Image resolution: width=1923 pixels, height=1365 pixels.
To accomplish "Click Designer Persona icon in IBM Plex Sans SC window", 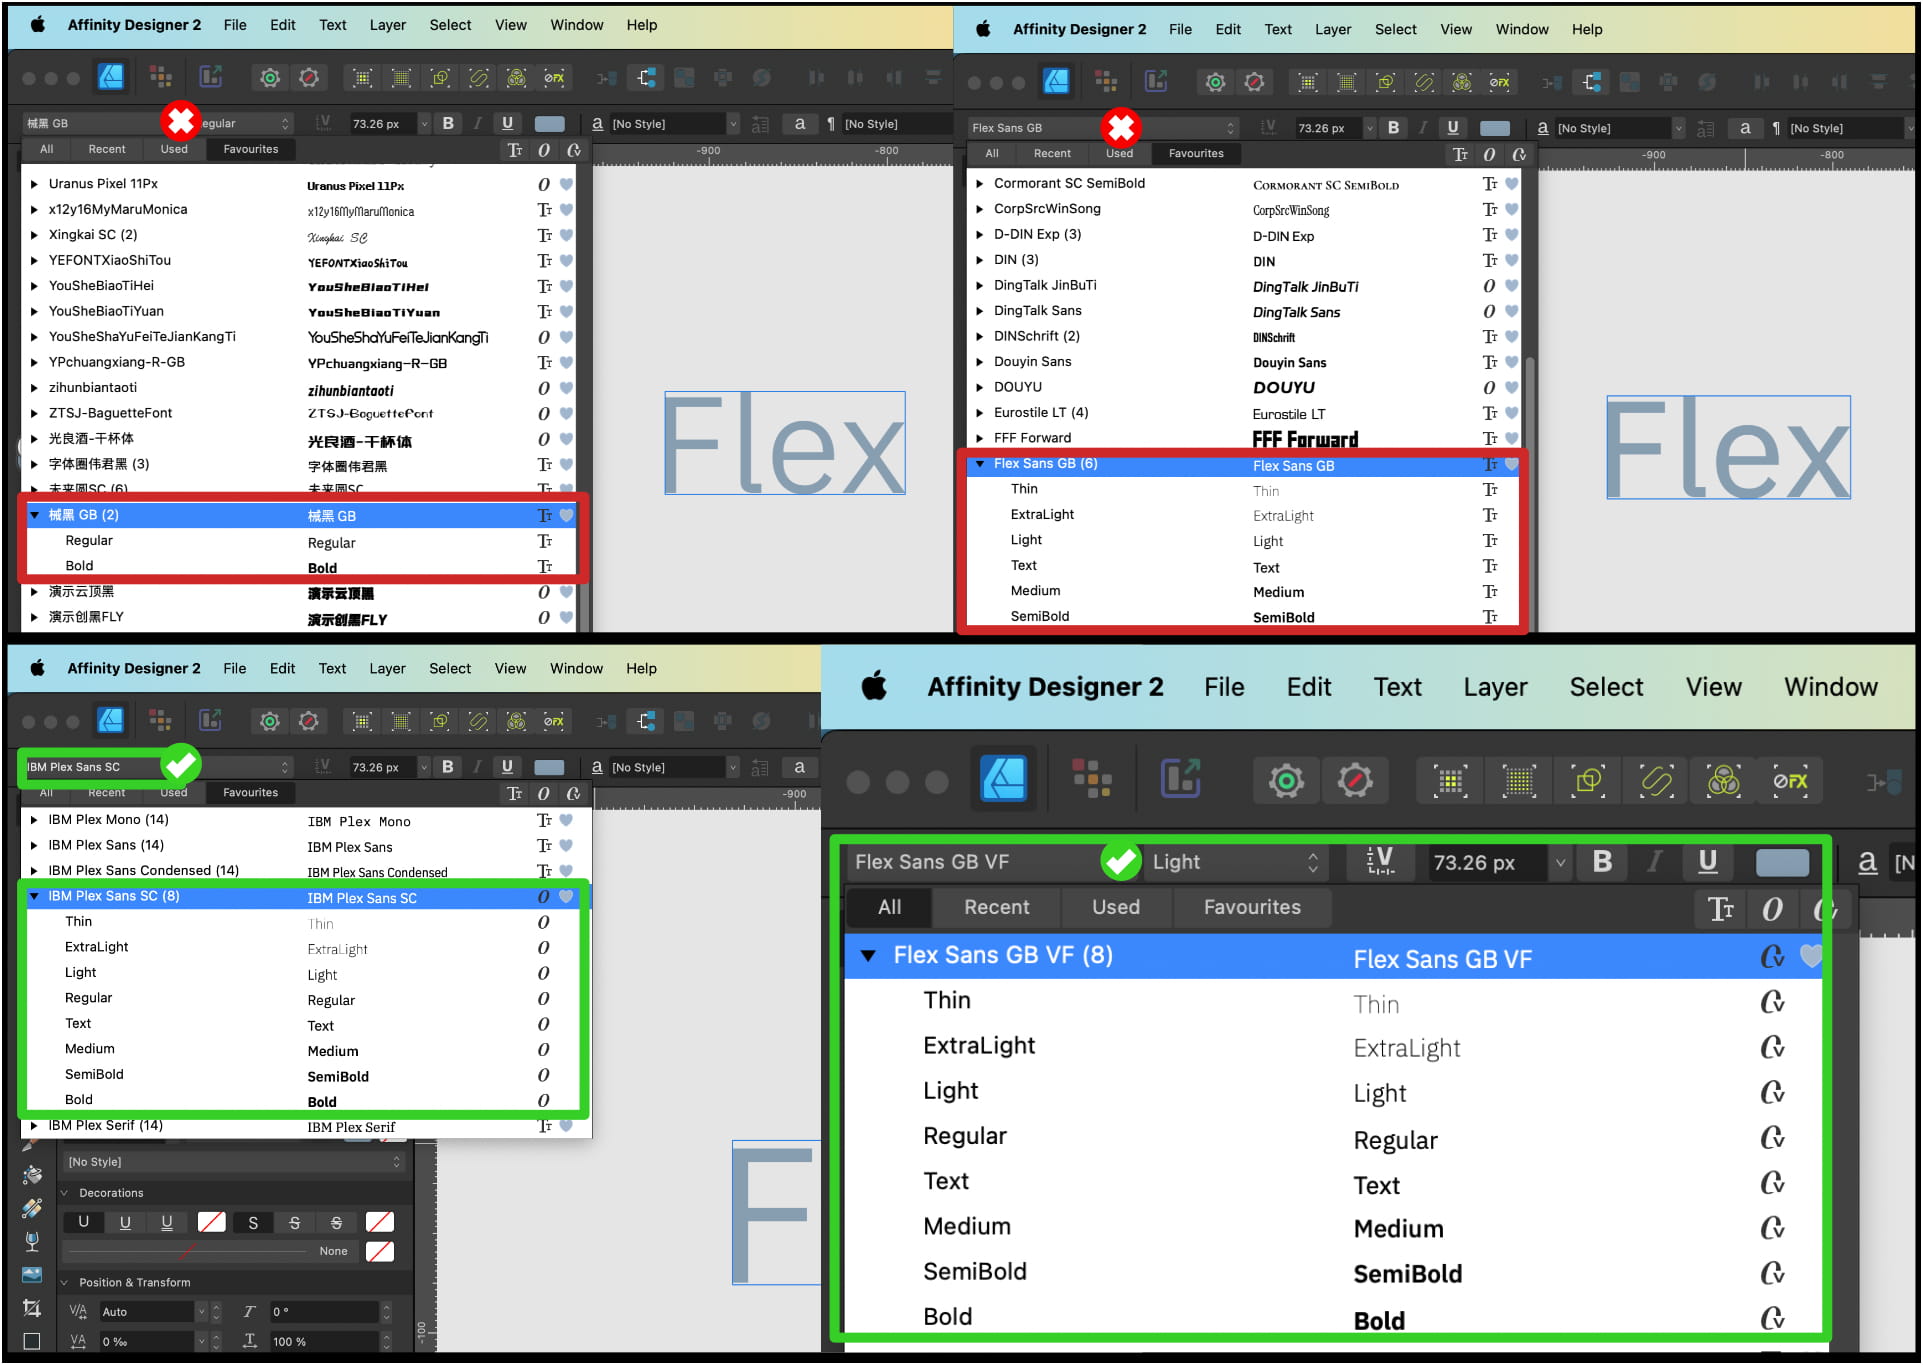I will tap(110, 720).
